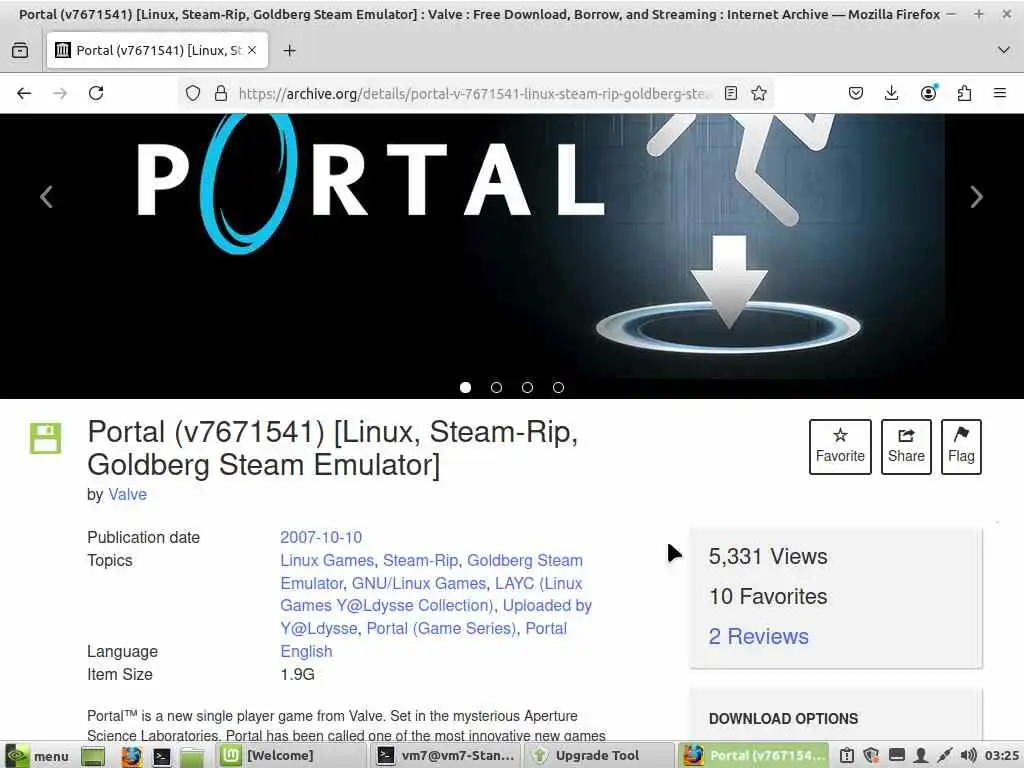Click the DOWNLOAD OPTIONS heading

click(x=783, y=718)
